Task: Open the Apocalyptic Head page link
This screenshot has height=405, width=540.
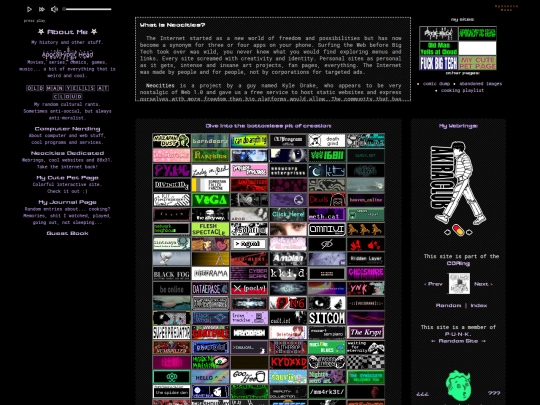Action: [68, 54]
